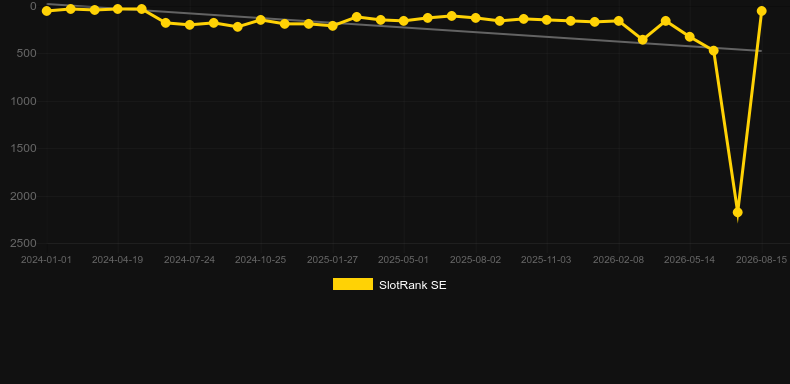790x384 pixels.
Task: Click the 2026-02-08 x-axis date label
Action: pyautogui.click(x=618, y=260)
